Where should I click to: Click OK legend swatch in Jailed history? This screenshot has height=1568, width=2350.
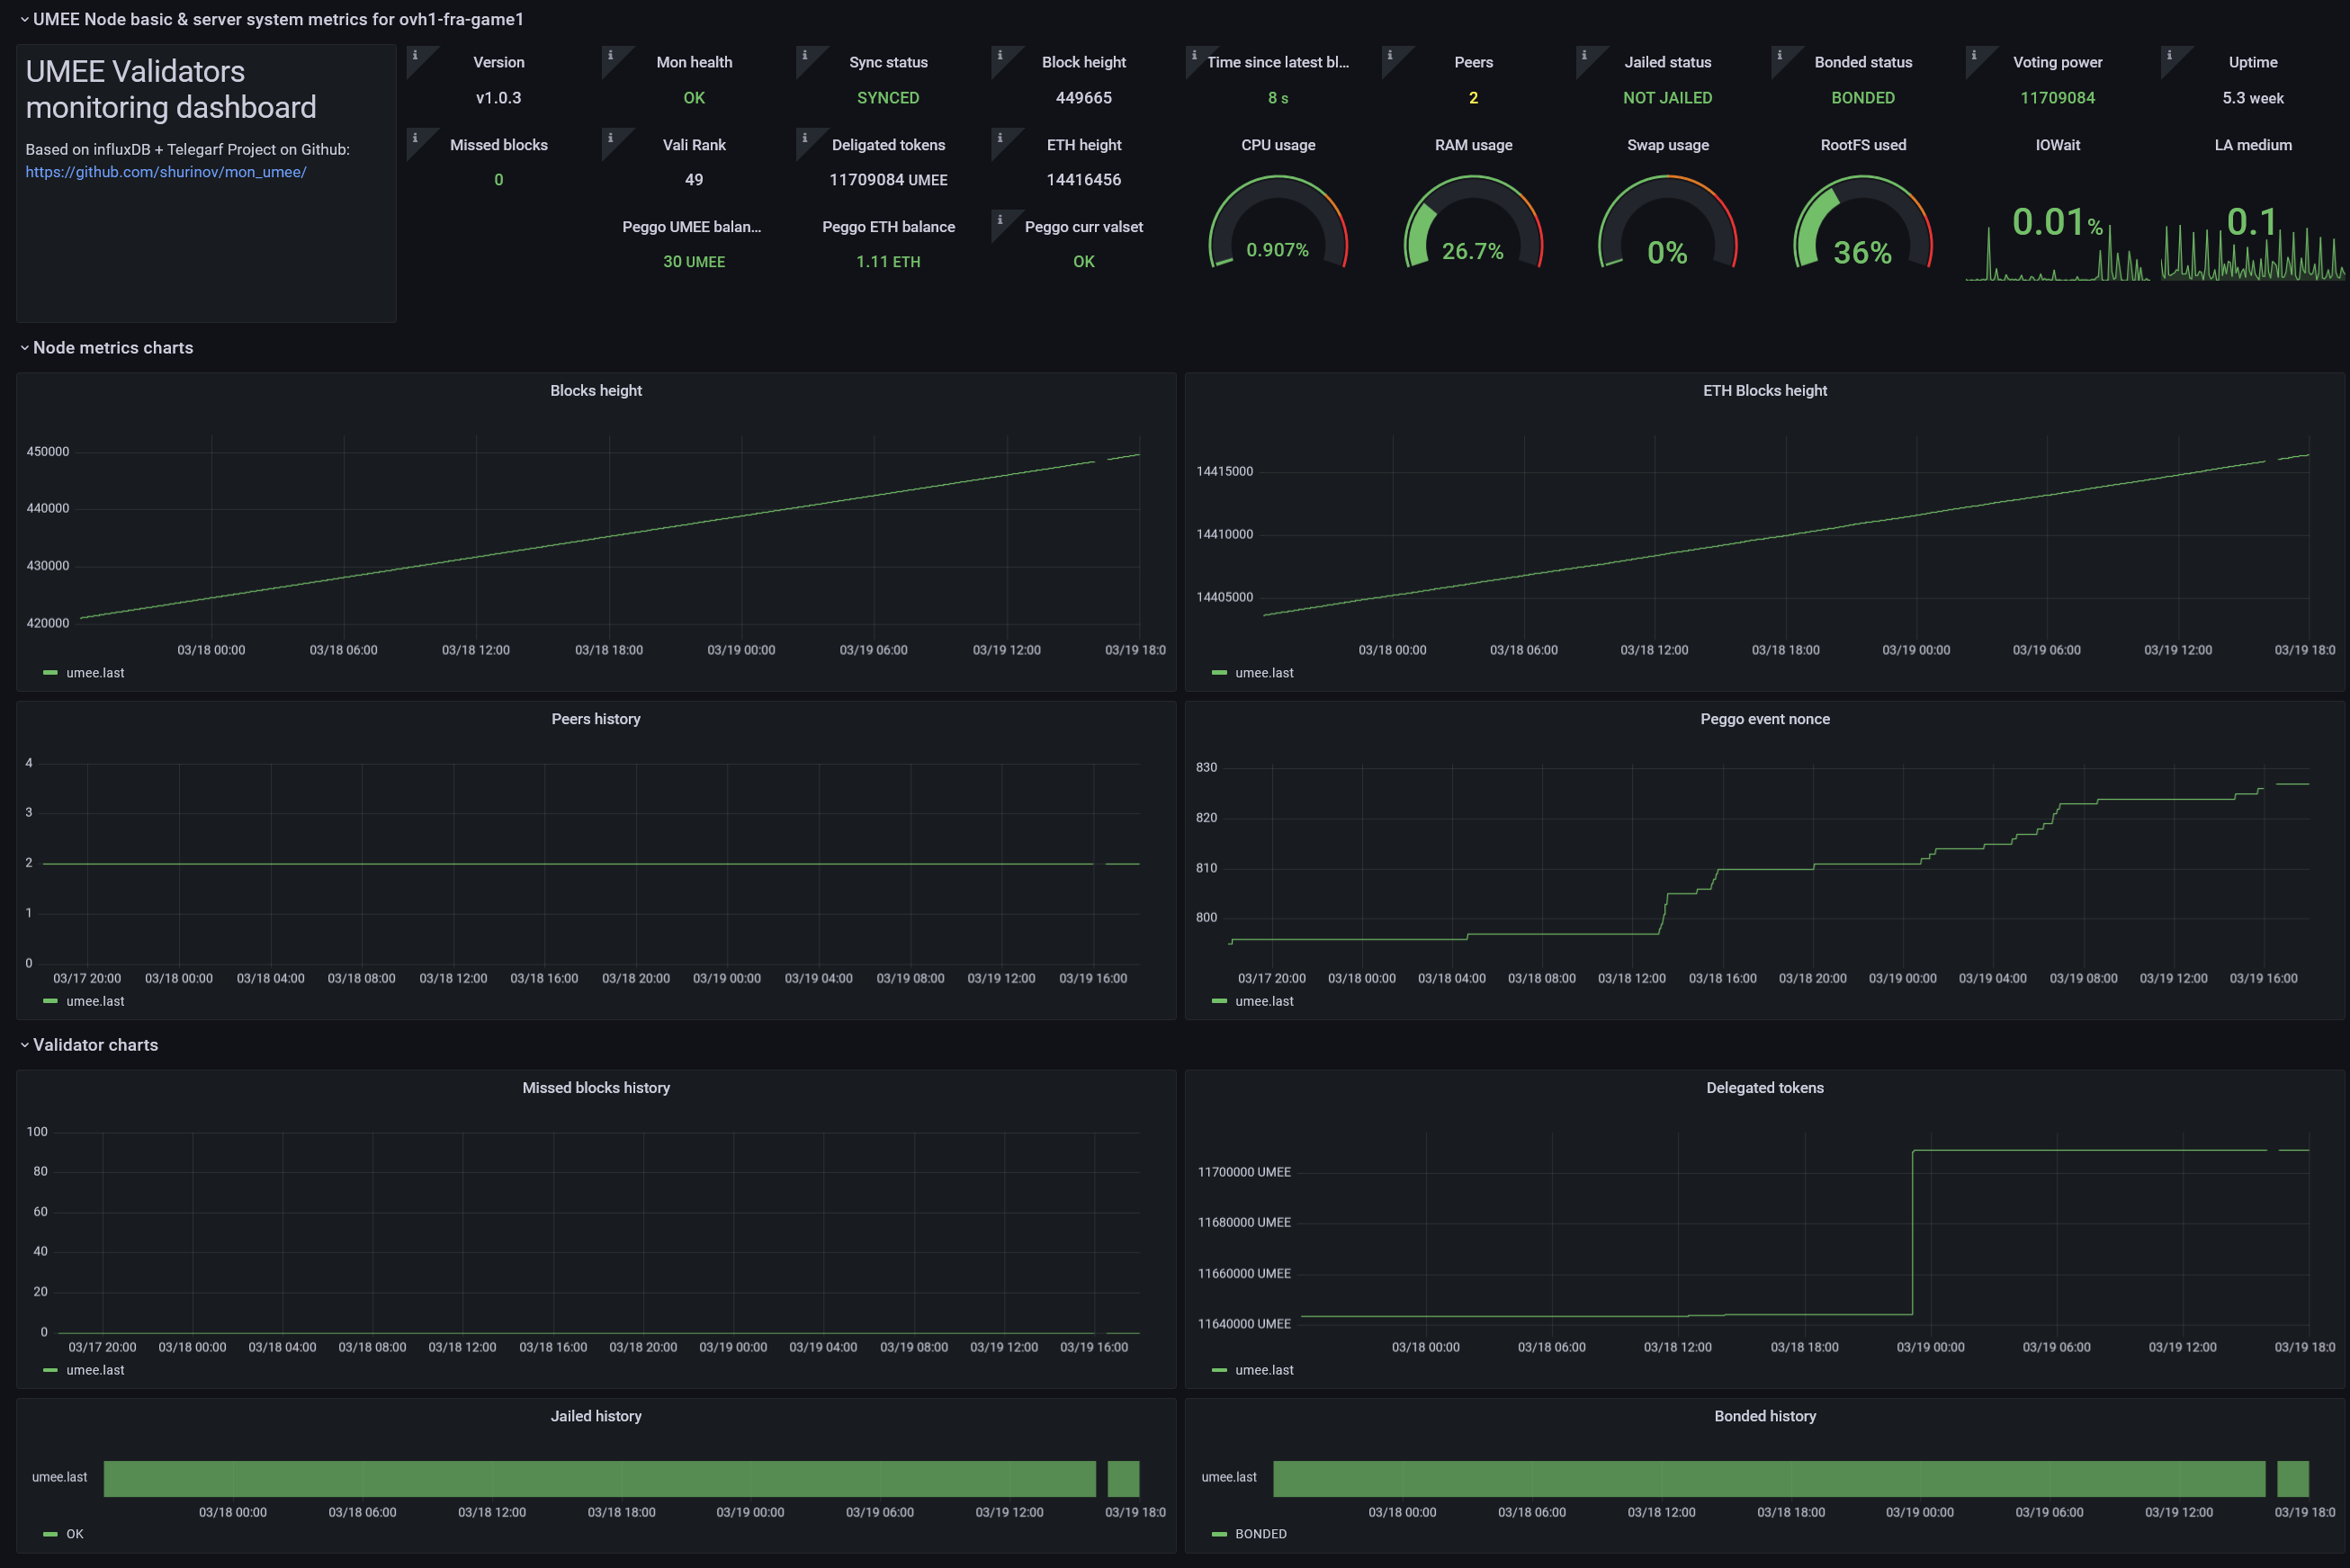coord(50,1534)
